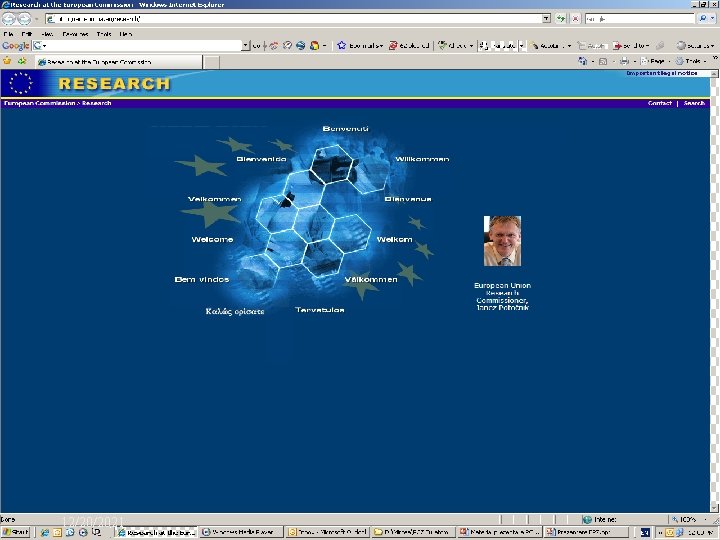Expand the Print options dropdown arrow

[x=634, y=61]
